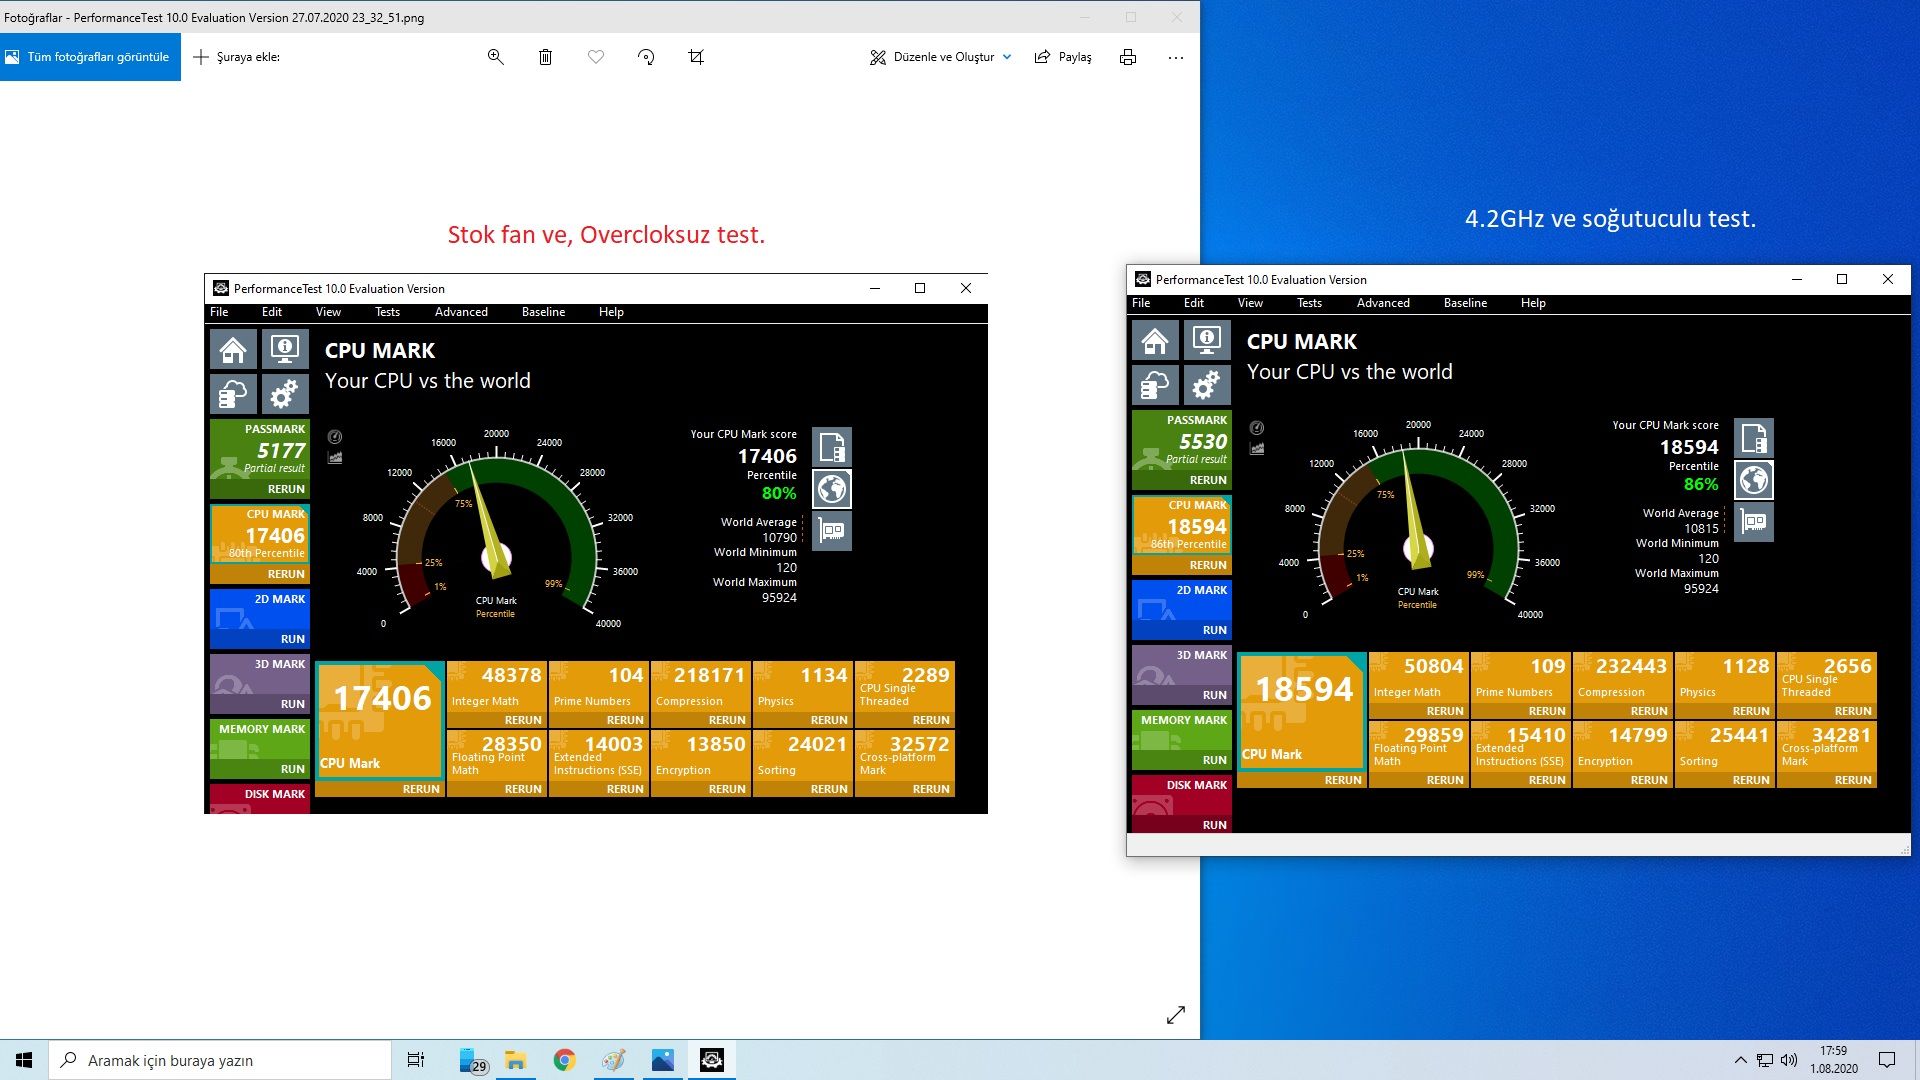Click the home icon in right PerformanceTest

(1155, 341)
